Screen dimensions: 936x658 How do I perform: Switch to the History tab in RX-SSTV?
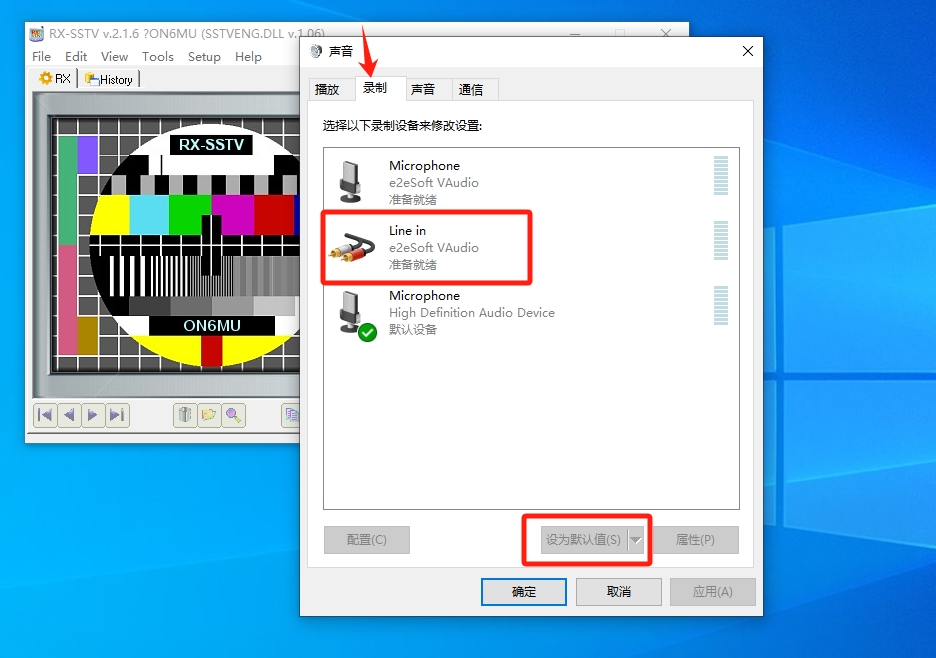pyautogui.click(x=109, y=79)
